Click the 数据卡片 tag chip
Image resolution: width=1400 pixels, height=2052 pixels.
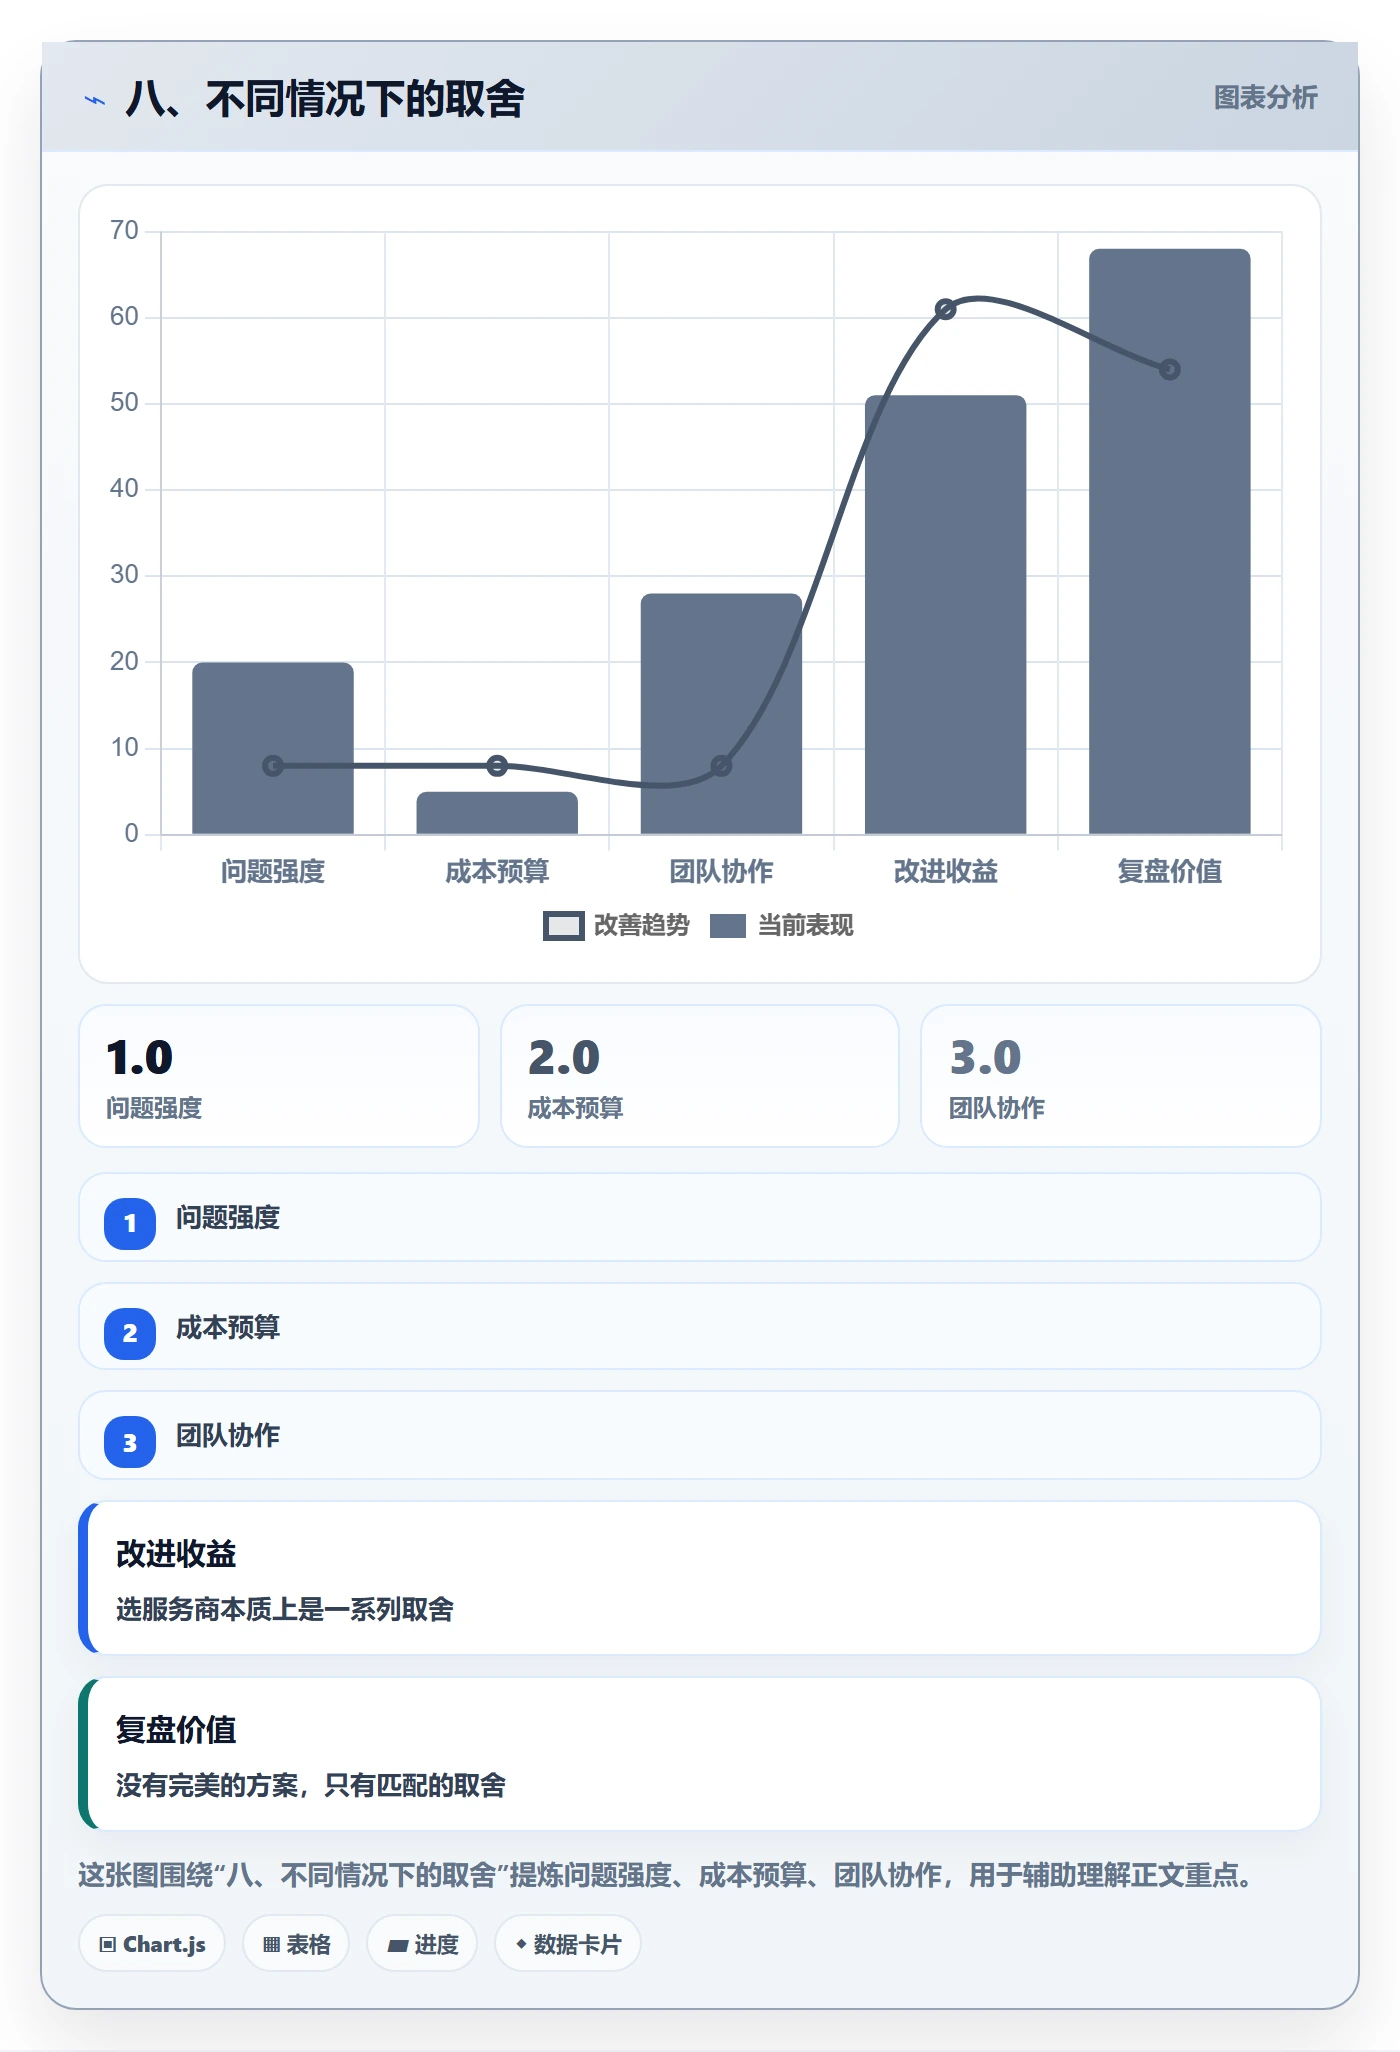click(568, 1944)
